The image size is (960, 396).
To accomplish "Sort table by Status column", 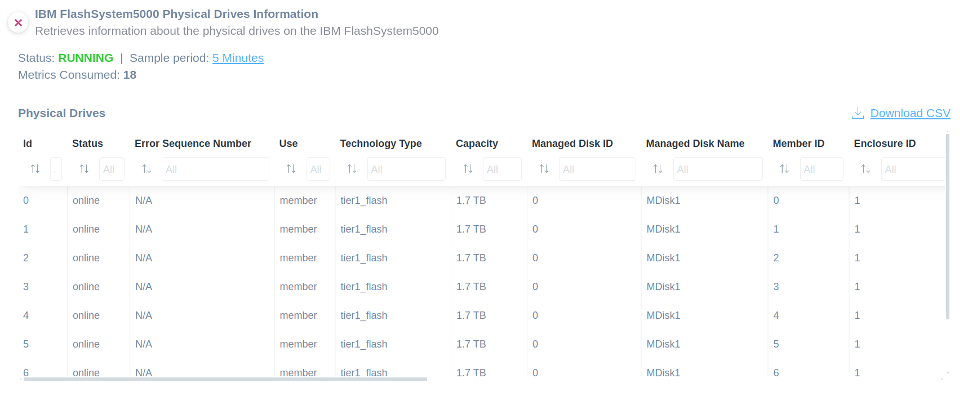I will pyautogui.click(x=84, y=169).
